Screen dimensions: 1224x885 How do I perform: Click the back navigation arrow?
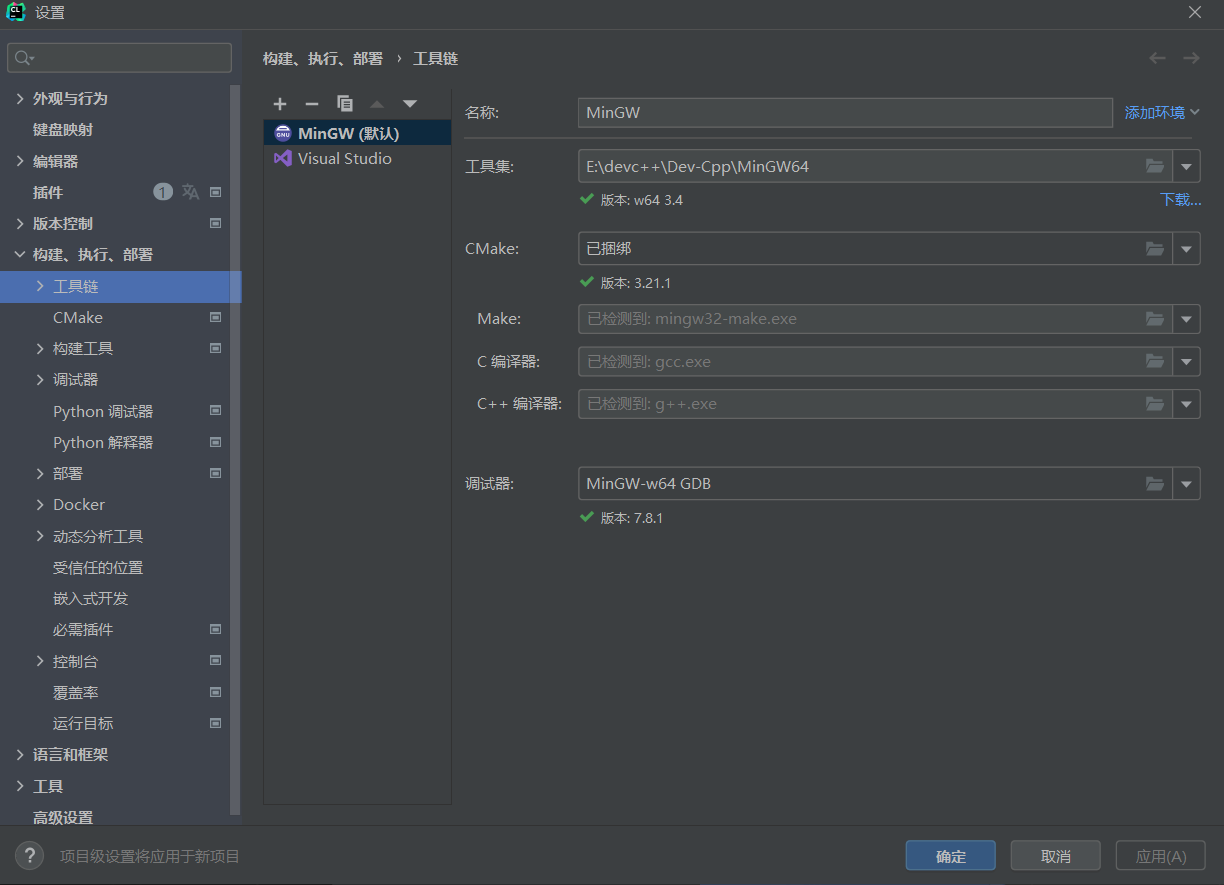1158,58
